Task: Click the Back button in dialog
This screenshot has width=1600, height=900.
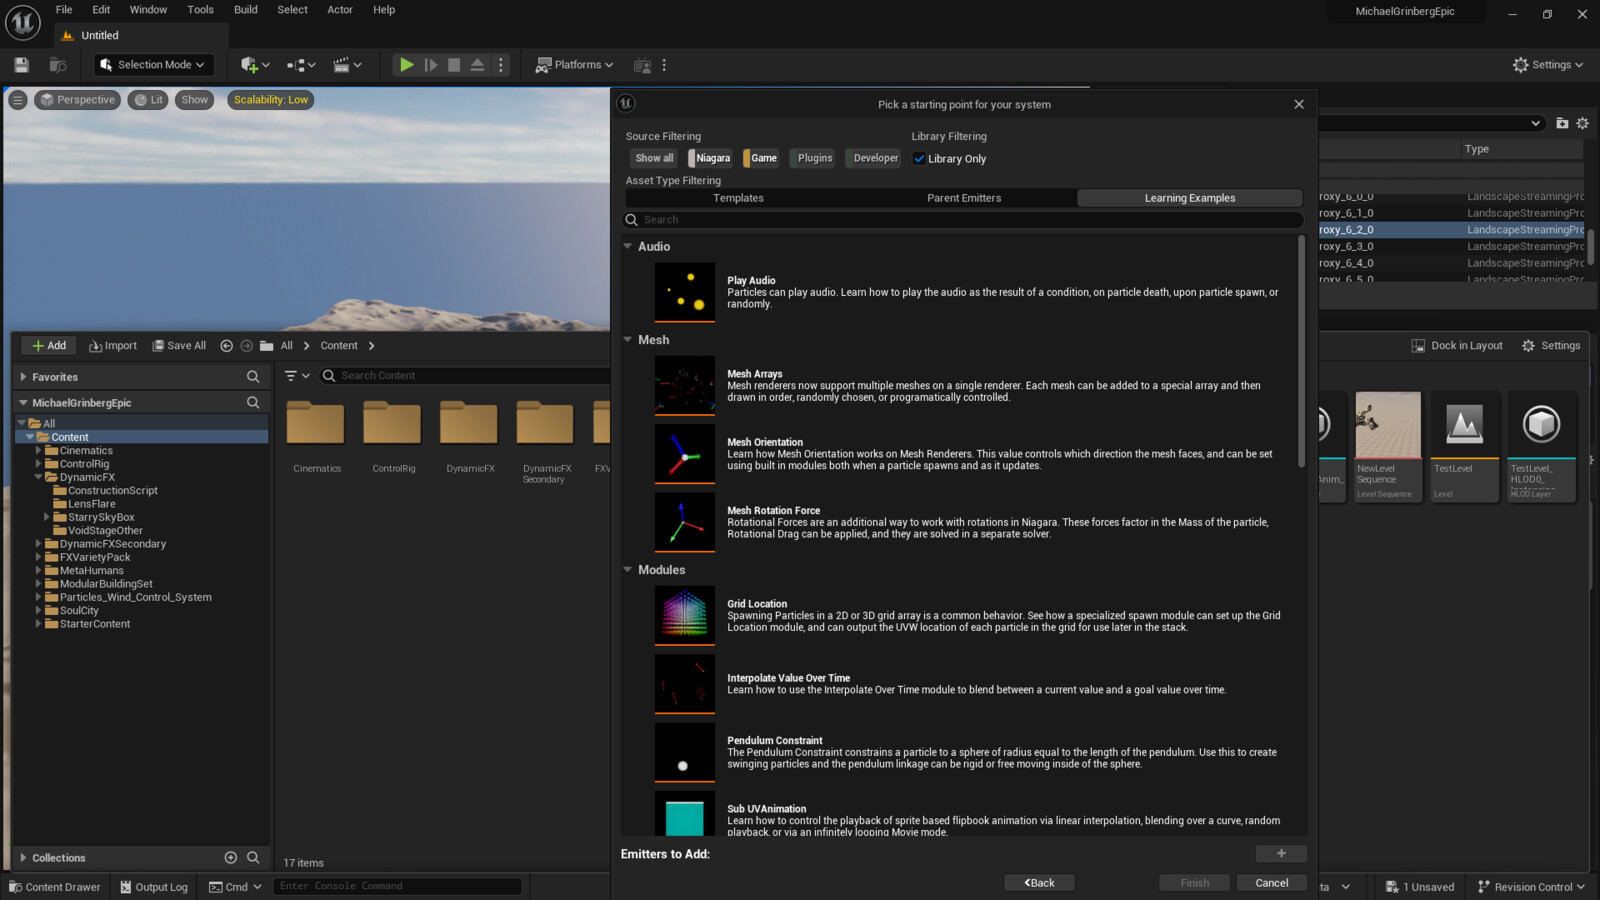Action: coord(1039,883)
